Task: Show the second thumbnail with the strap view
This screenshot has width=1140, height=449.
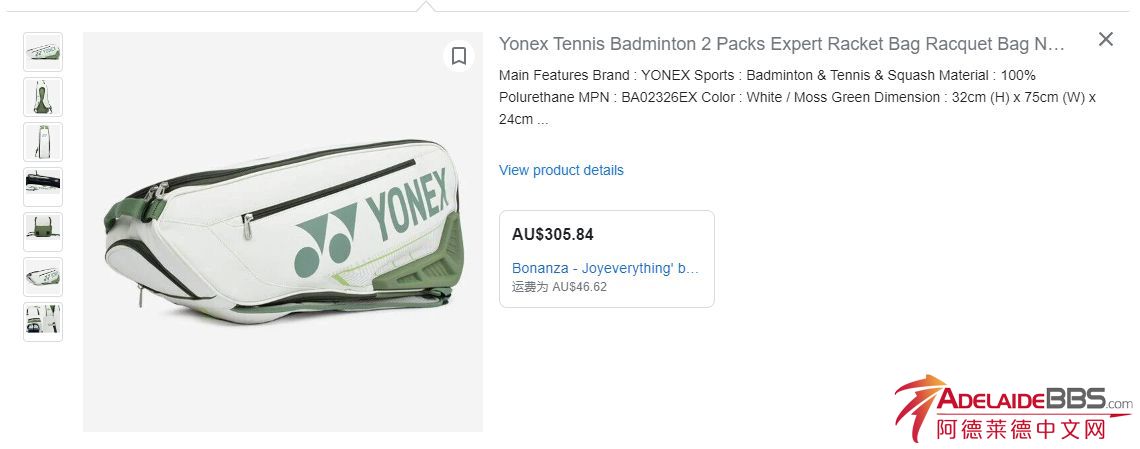Action: (x=43, y=97)
